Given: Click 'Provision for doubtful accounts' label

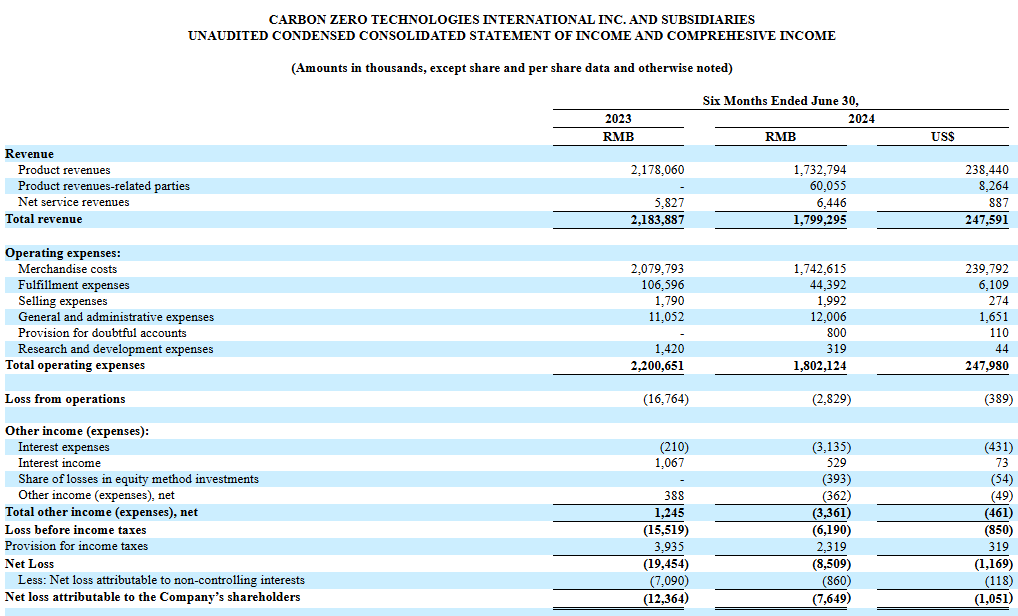Looking at the screenshot, I should (102, 333).
